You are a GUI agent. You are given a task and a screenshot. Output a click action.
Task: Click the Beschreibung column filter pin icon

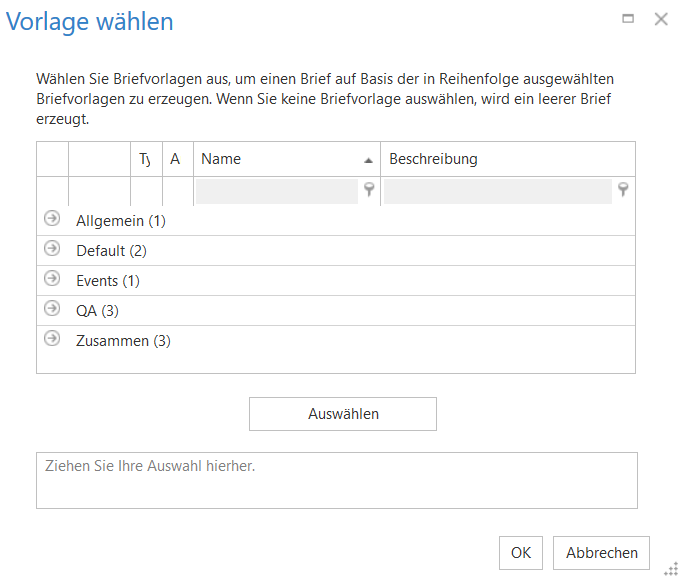pos(623,190)
